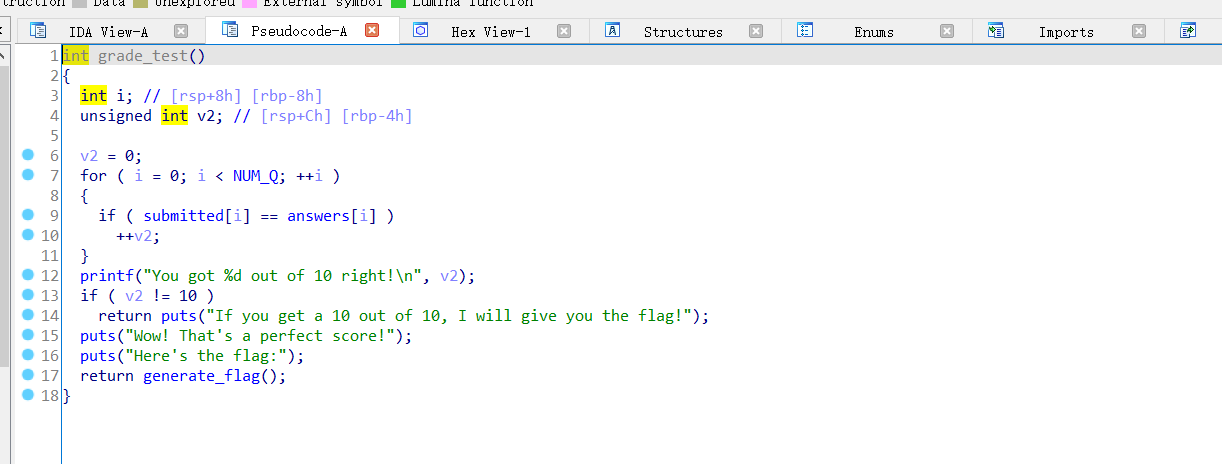Select the NUM_Q identifier in the for loop

click(x=256, y=176)
